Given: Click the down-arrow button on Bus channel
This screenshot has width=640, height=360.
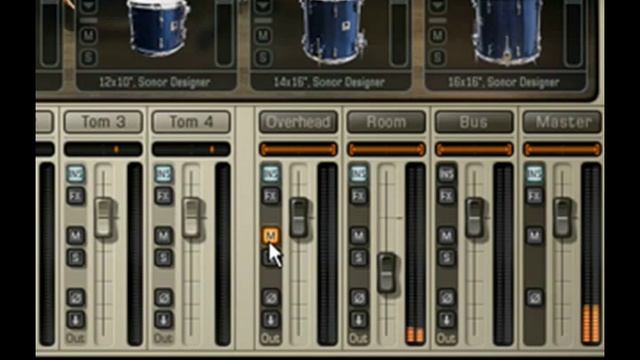Looking at the screenshot, I should [447, 320].
